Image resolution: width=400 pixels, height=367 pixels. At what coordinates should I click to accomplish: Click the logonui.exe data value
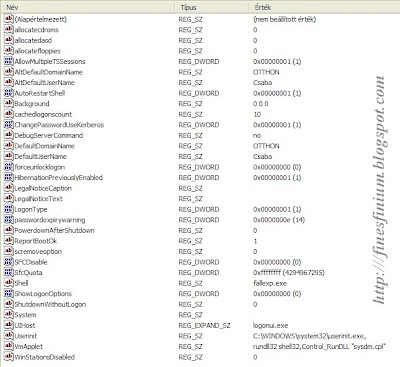270,325
